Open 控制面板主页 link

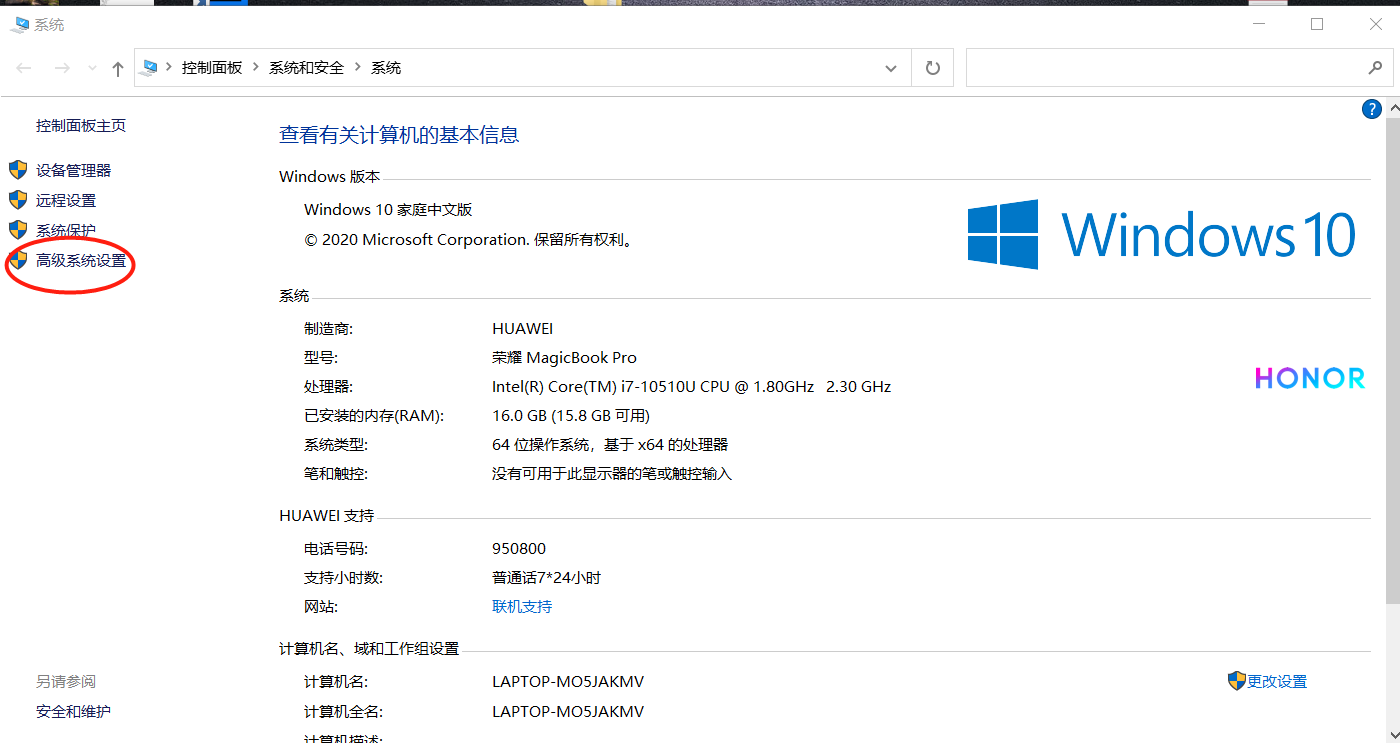(x=81, y=126)
